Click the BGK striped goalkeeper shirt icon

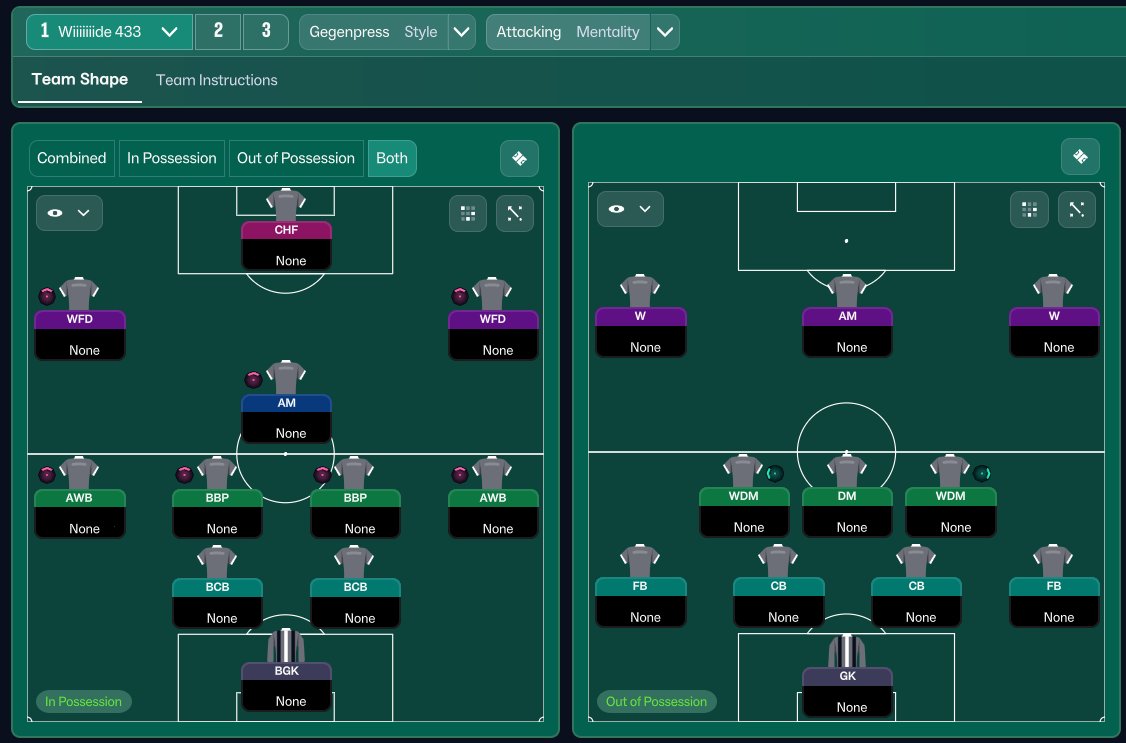pos(286,645)
